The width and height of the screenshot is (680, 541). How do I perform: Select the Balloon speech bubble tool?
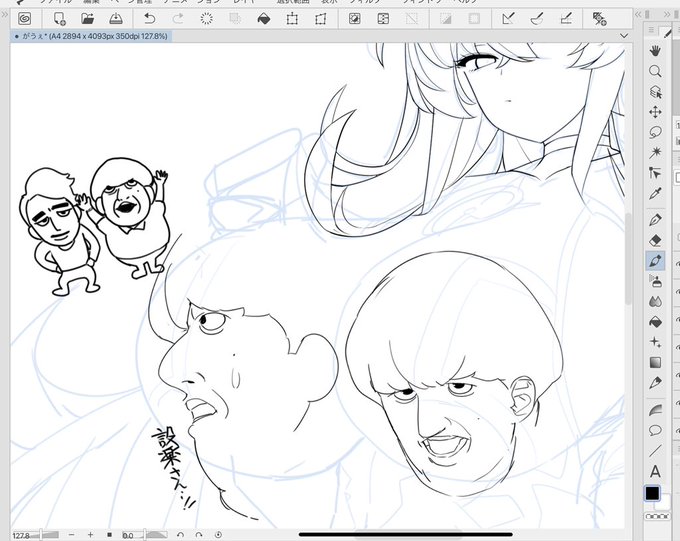click(x=655, y=430)
